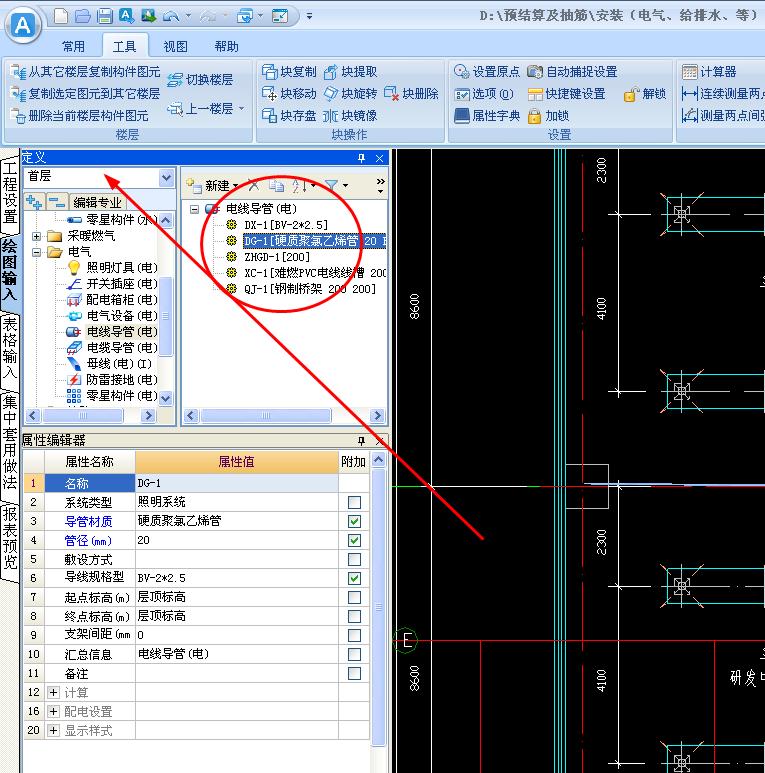Select 块移动 block move tool

[289, 94]
